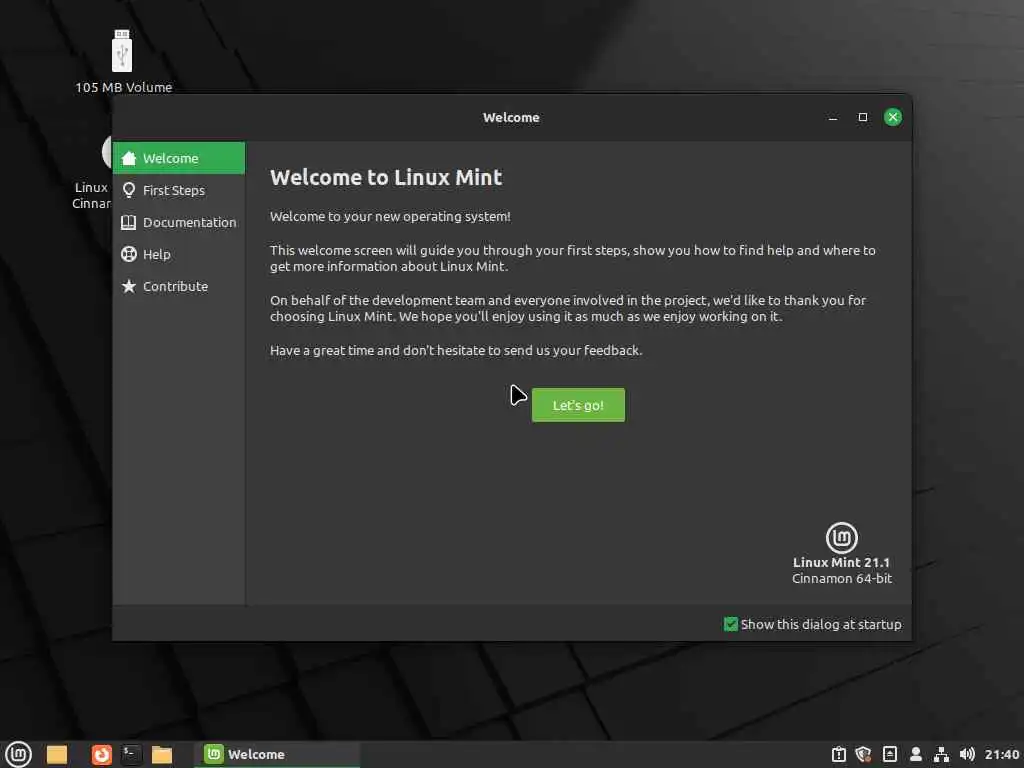Launch the Firefox browser from the taskbar

(101, 754)
